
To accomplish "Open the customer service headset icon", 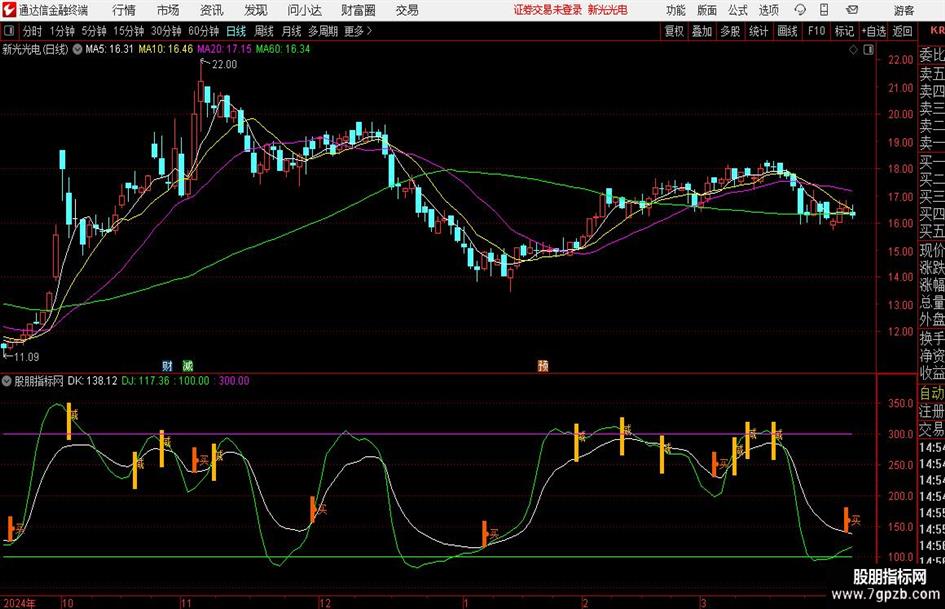I will point(800,10).
